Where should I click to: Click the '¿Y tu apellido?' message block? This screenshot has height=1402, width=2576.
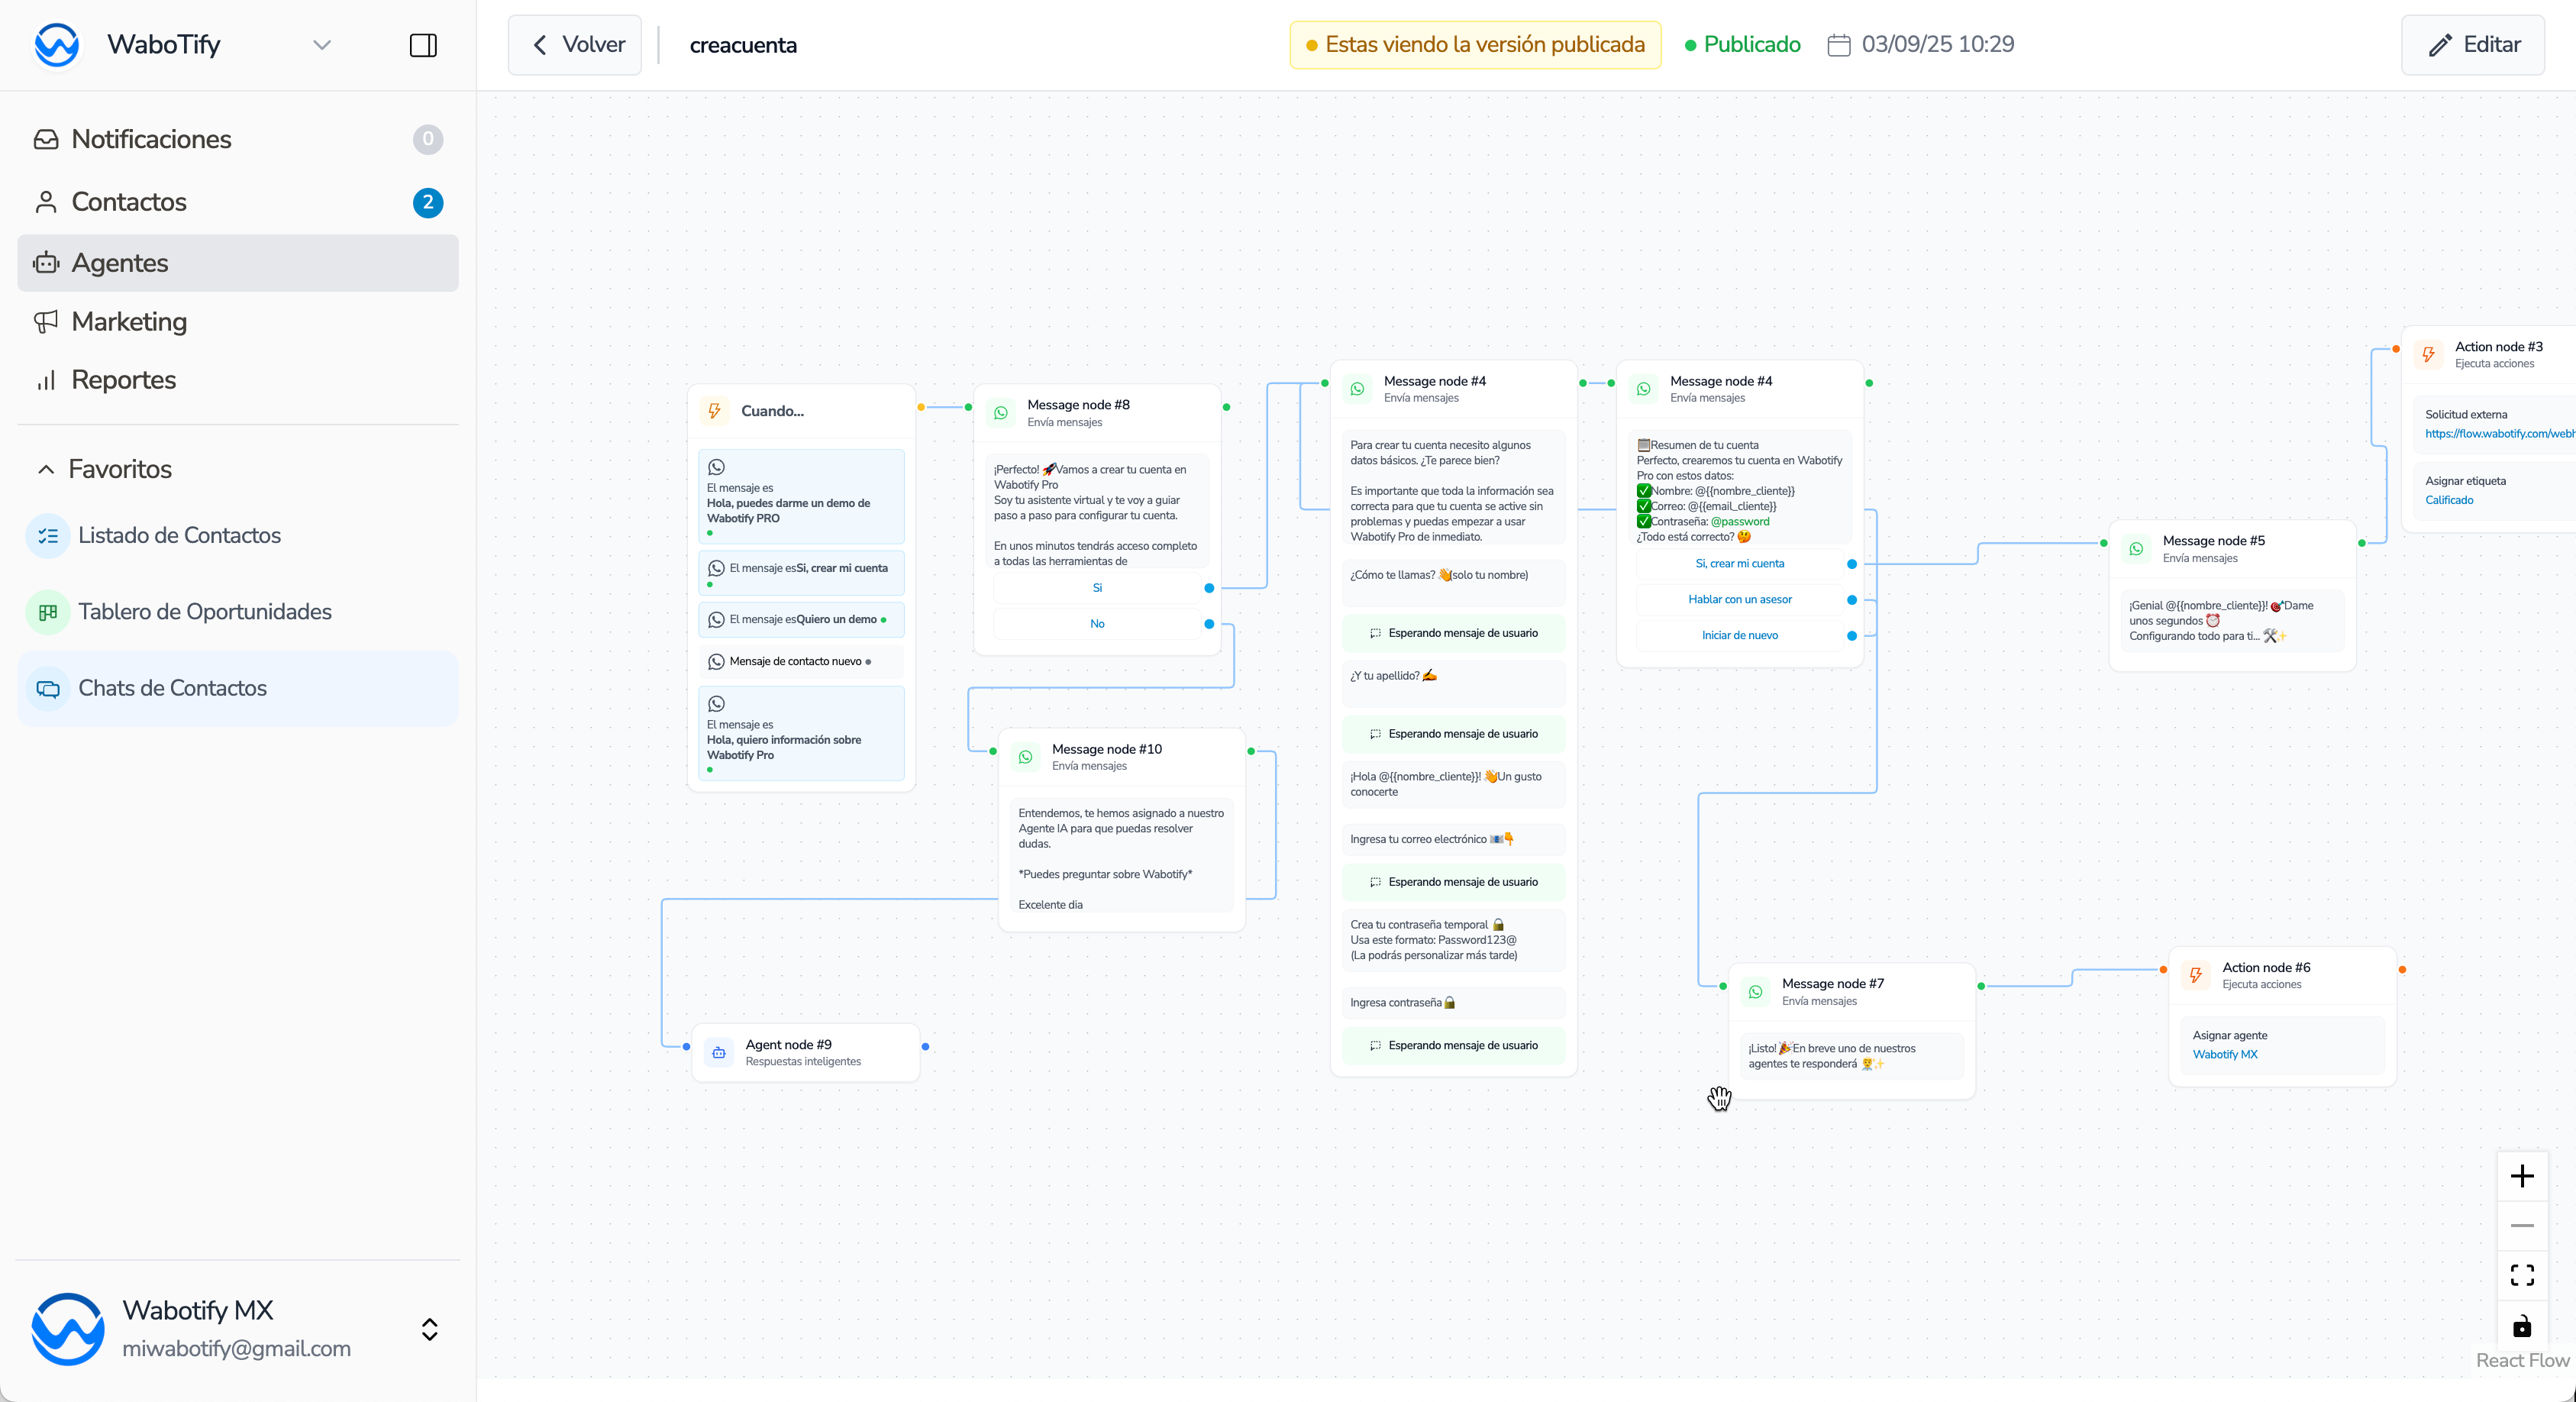(x=1453, y=683)
